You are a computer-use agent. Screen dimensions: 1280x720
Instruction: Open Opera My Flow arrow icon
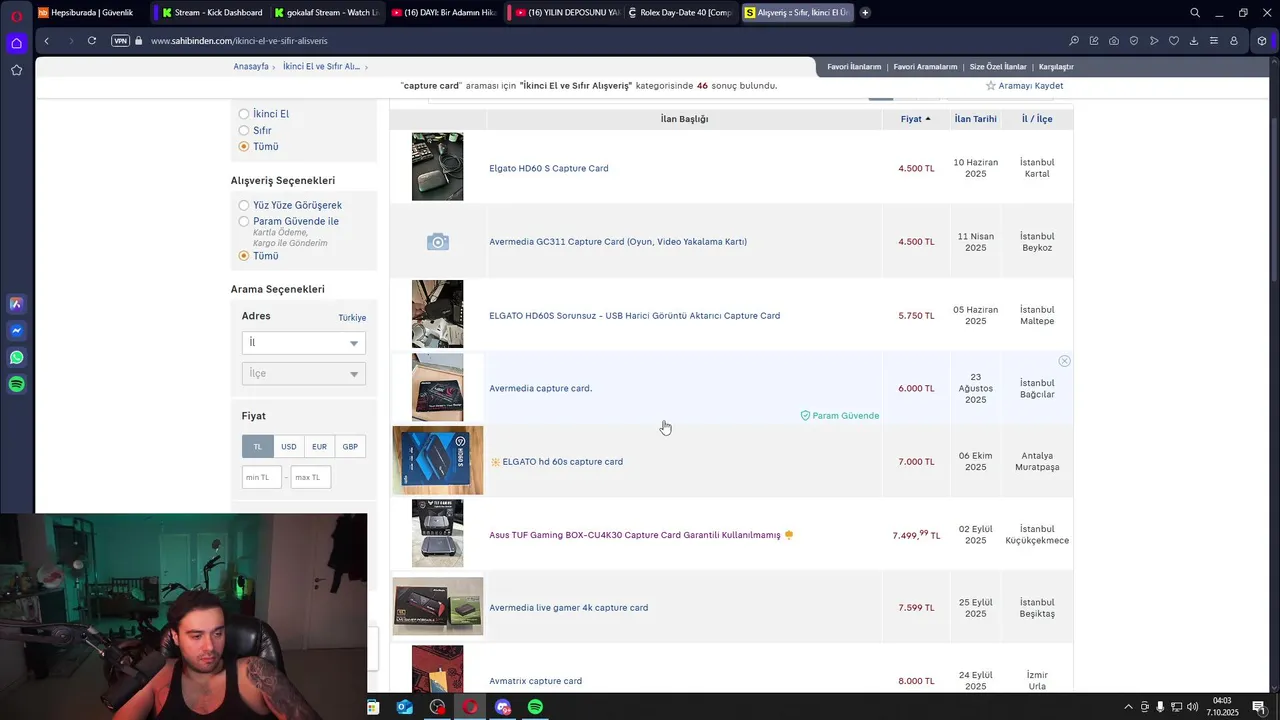[1154, 41]
